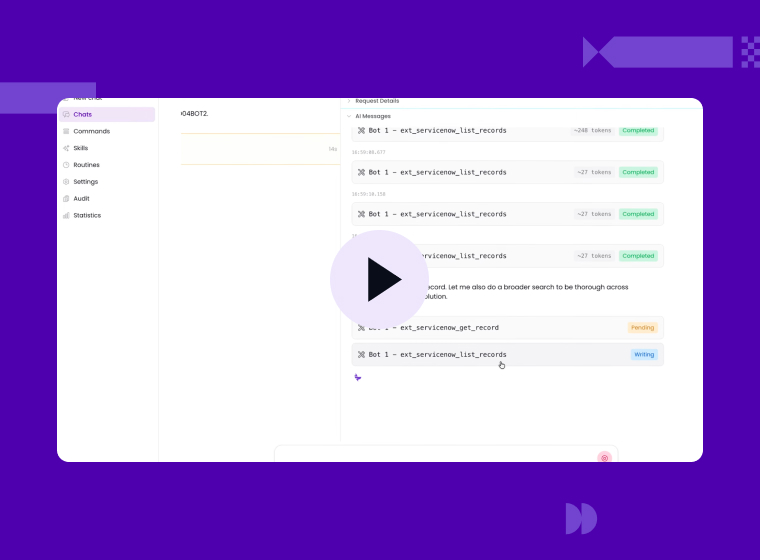Click the Statistics bar chart icon

[66, 215]
